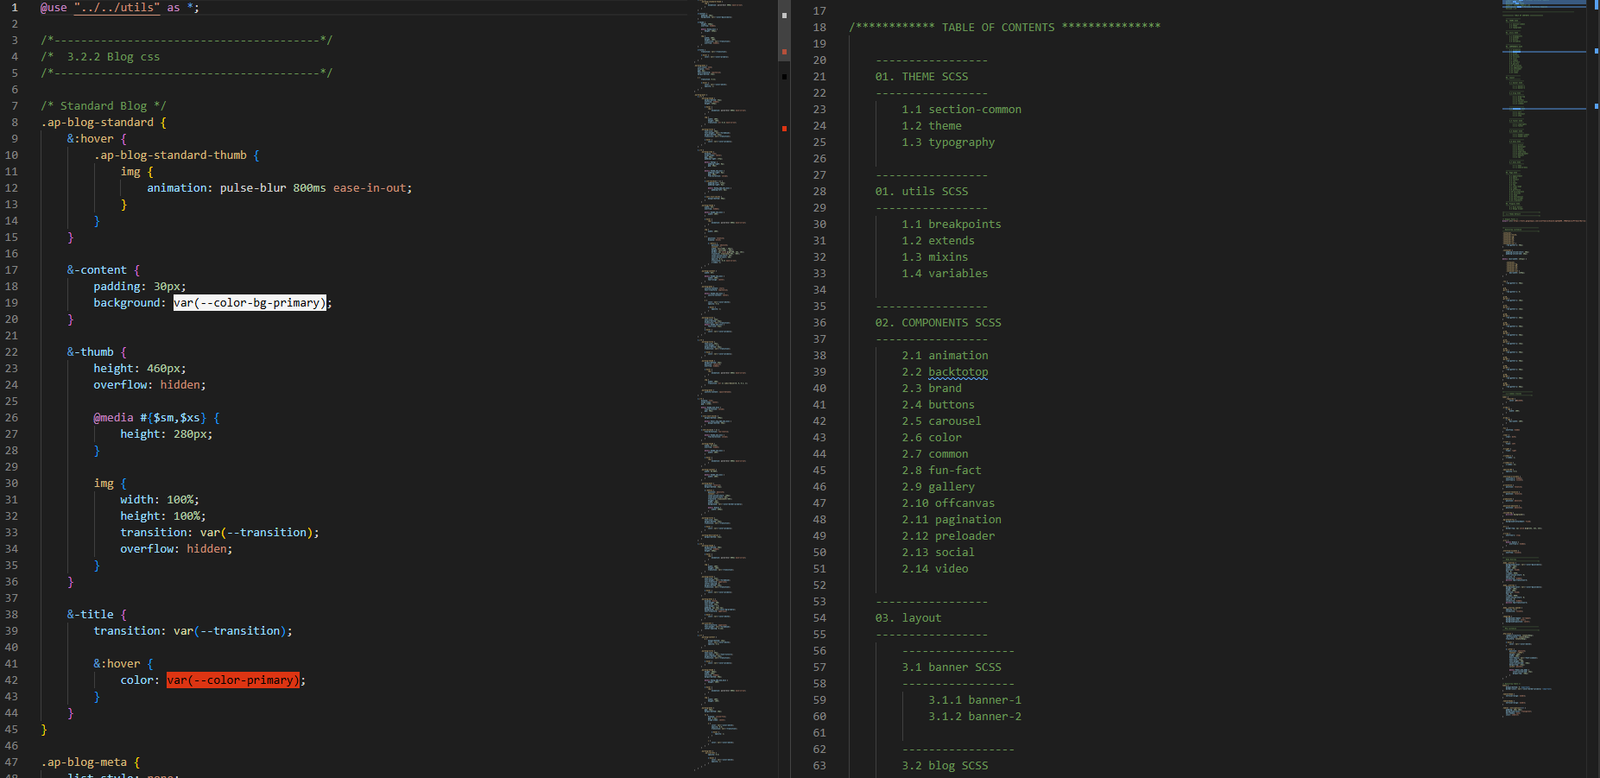This screenshot has height=778, width=1600.
Task: Click the "animation: pulse-blur 800ms ease-in-out;" line
Action: click(x=280, y=187)
